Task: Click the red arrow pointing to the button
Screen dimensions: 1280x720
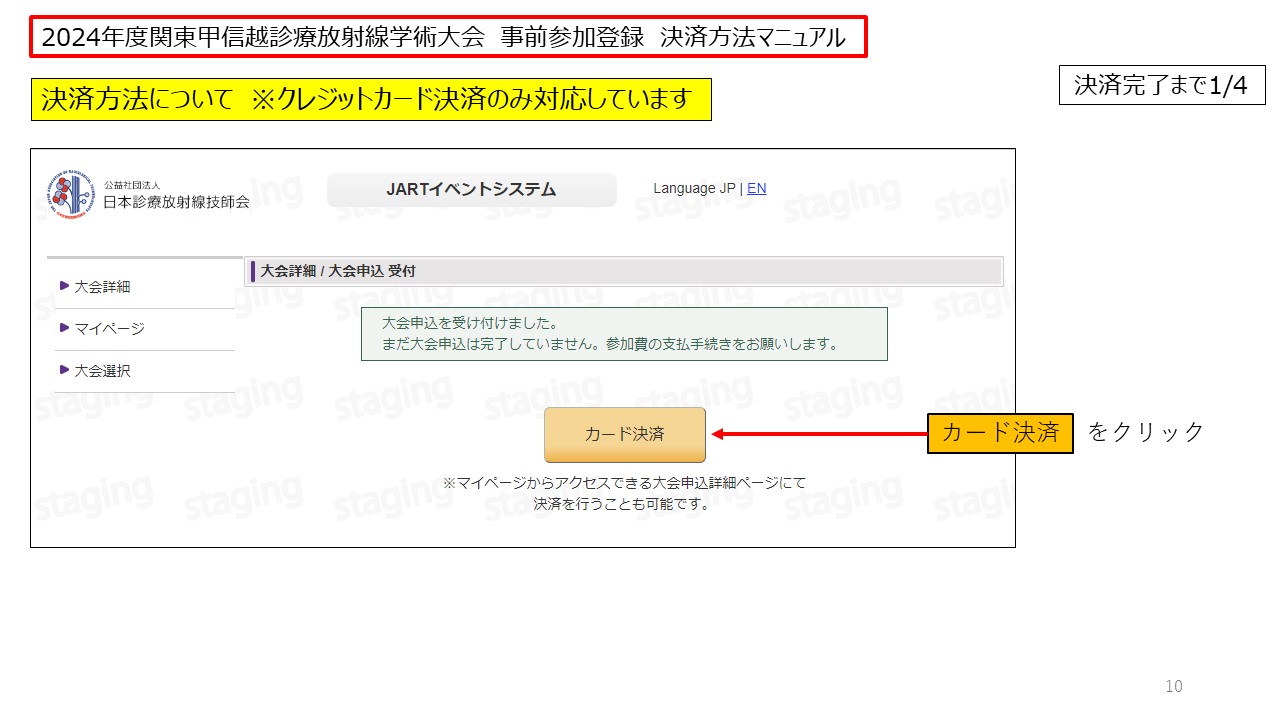Action: tap(818, 434)
